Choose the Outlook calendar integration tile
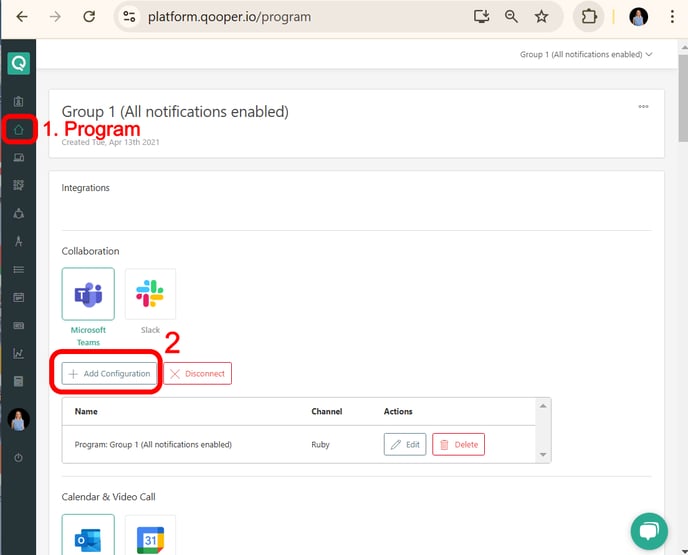Image resolution: width=688 pixels, height=555 pixels. click(x=88, y=535)
